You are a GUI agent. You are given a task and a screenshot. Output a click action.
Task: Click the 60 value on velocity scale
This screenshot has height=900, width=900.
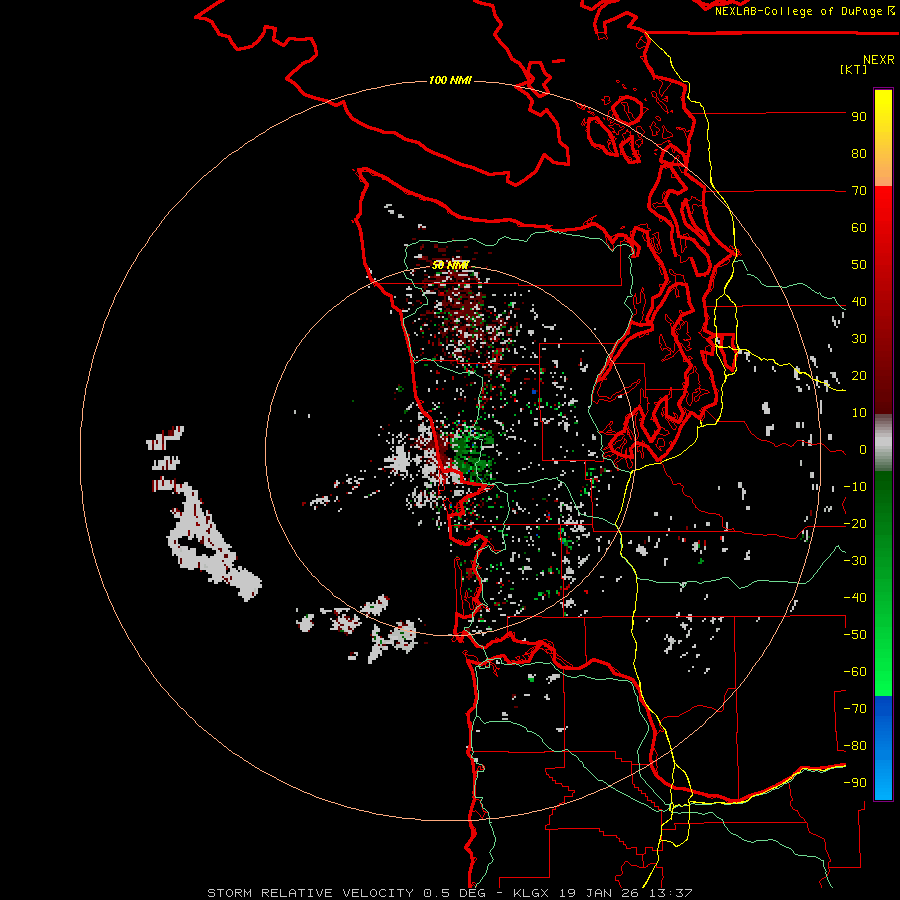[859, 228]
